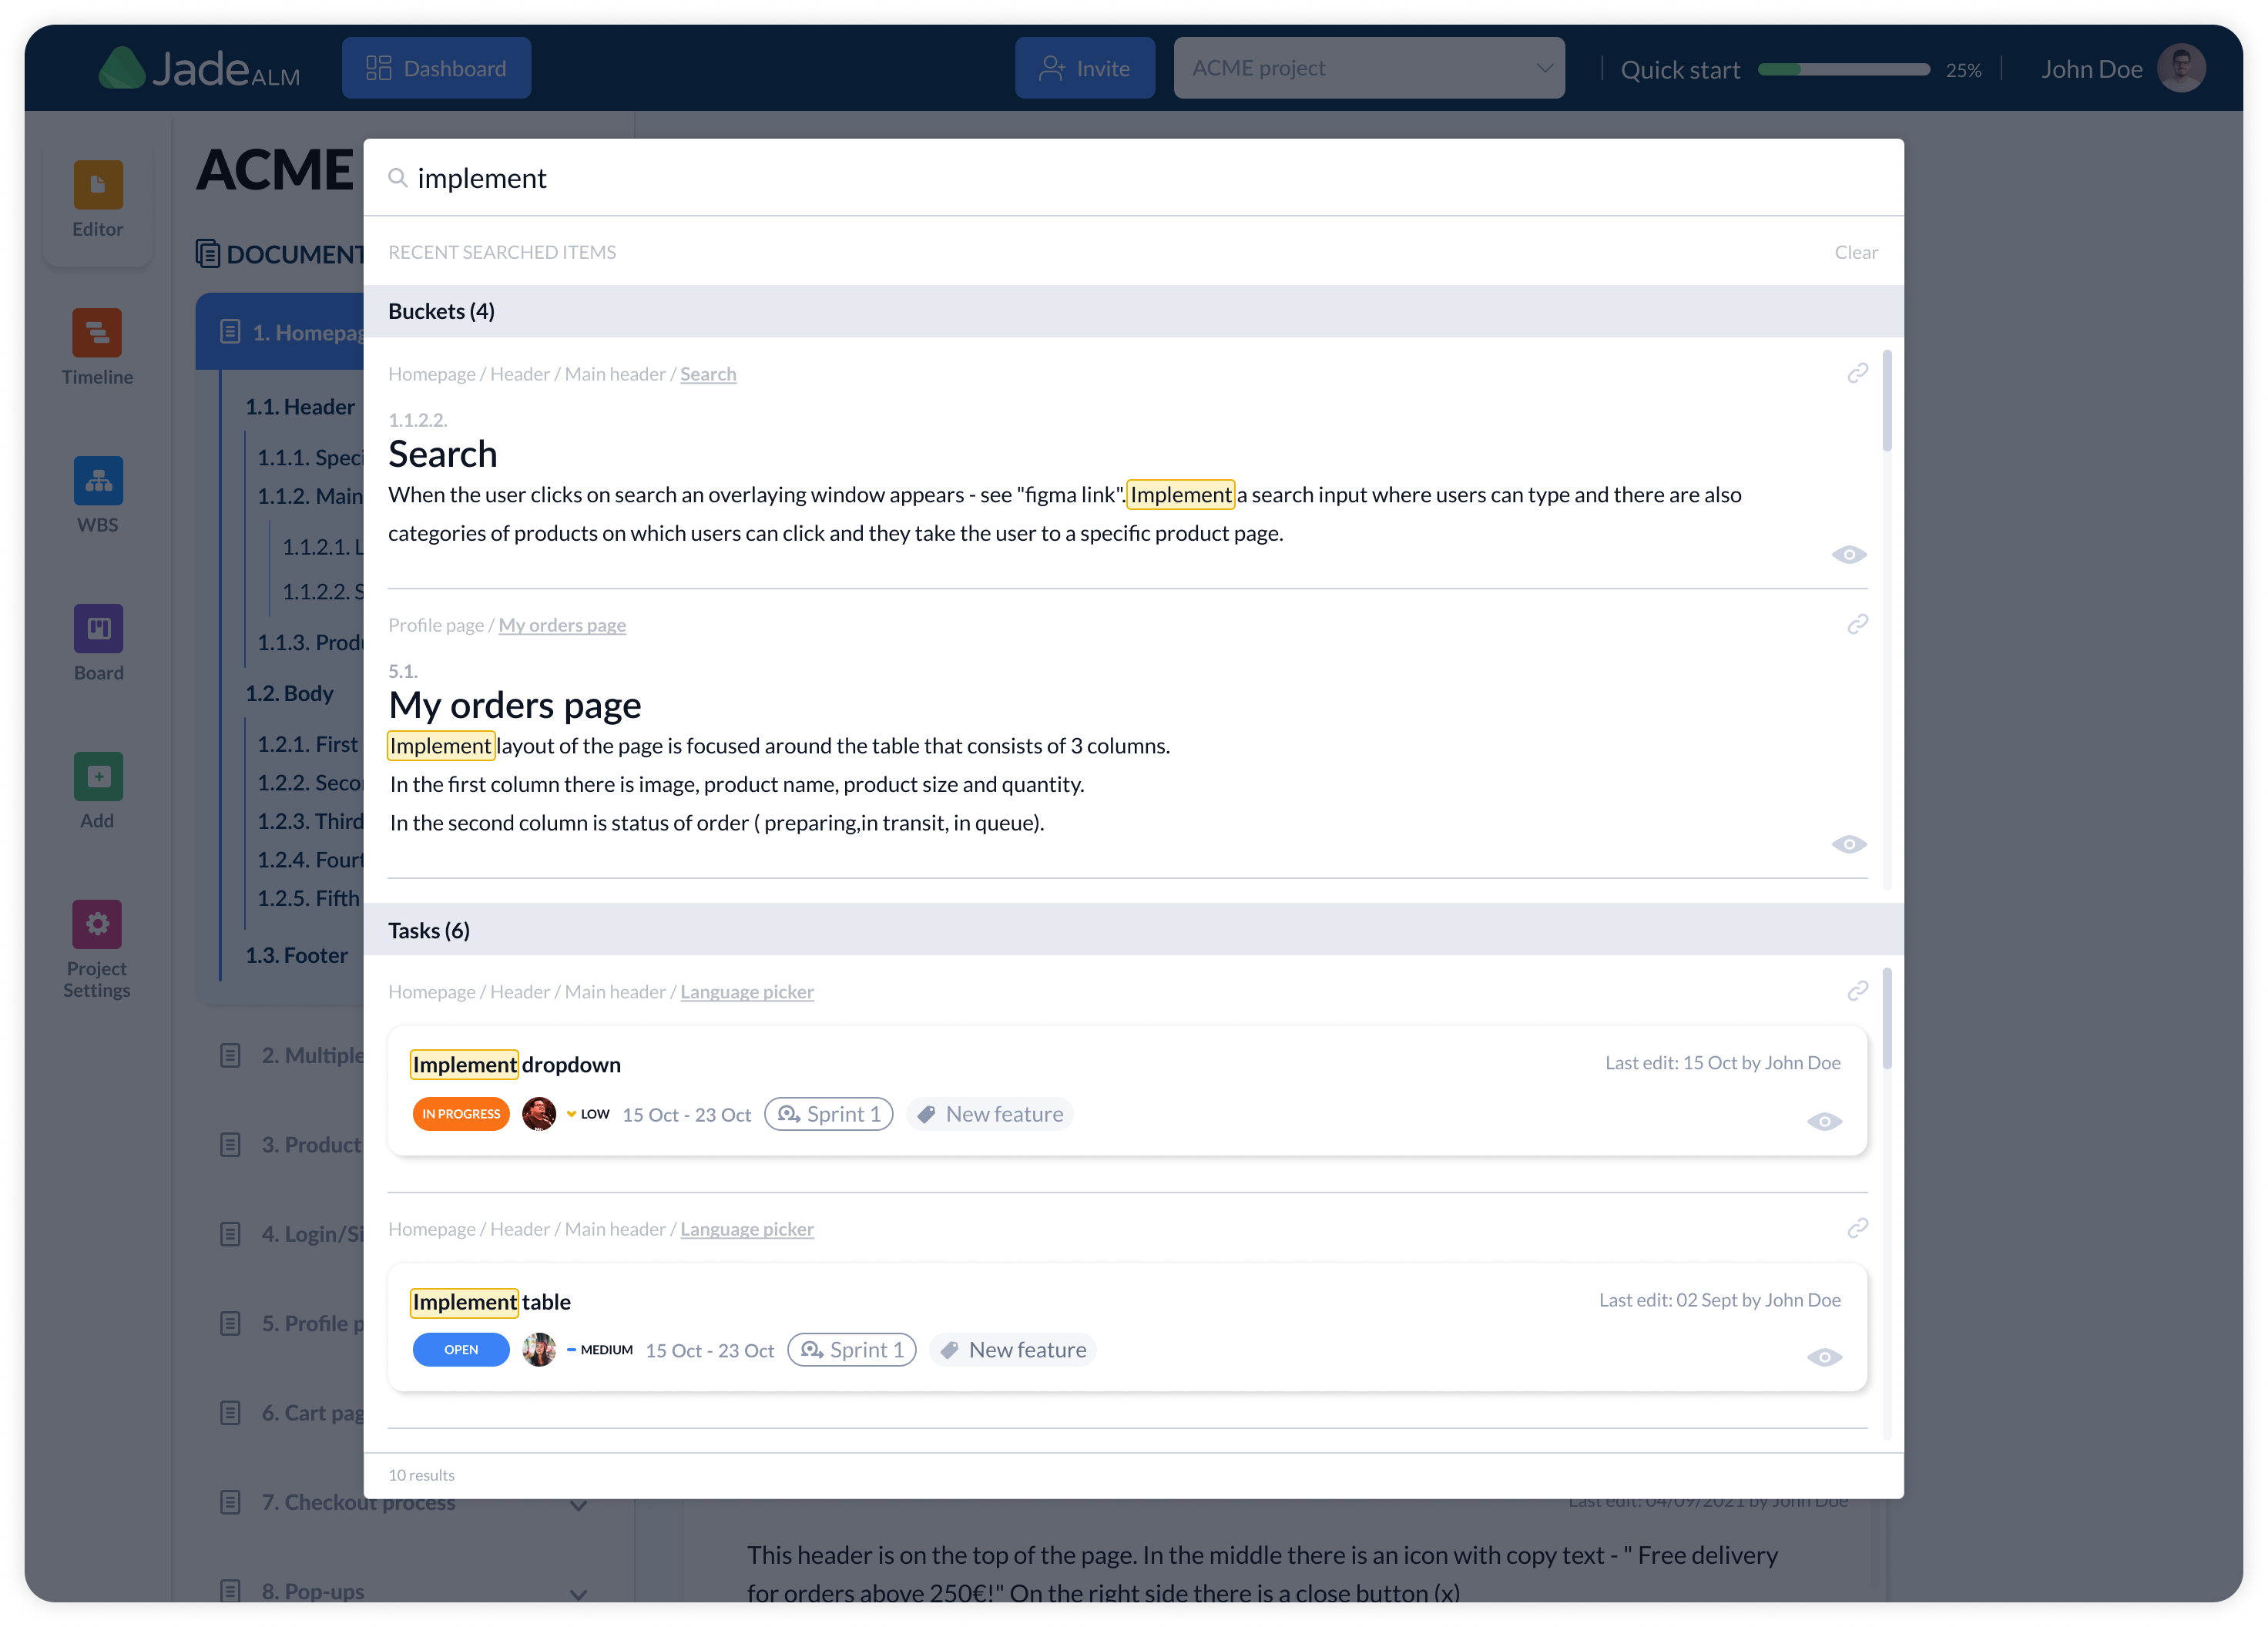Click the John Doe user name
The height and width of the screenshot is (1627, 2268).
[x=2092, y=69]
